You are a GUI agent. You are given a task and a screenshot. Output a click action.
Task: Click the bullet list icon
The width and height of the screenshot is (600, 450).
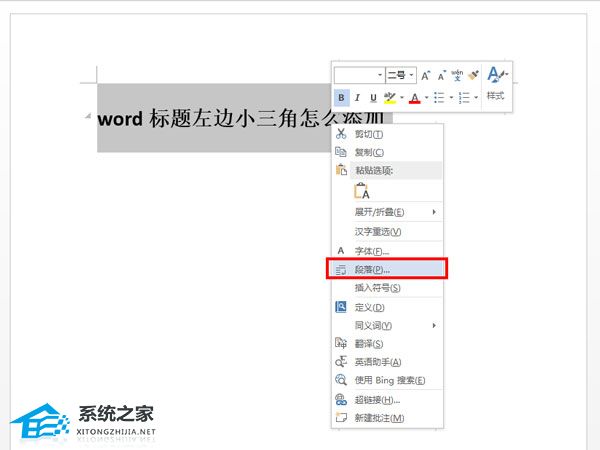point(440,97)
